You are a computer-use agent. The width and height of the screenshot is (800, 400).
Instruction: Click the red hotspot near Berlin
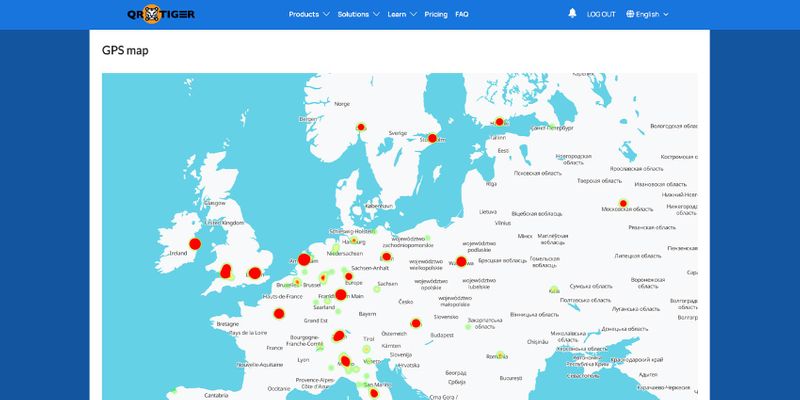386,257
